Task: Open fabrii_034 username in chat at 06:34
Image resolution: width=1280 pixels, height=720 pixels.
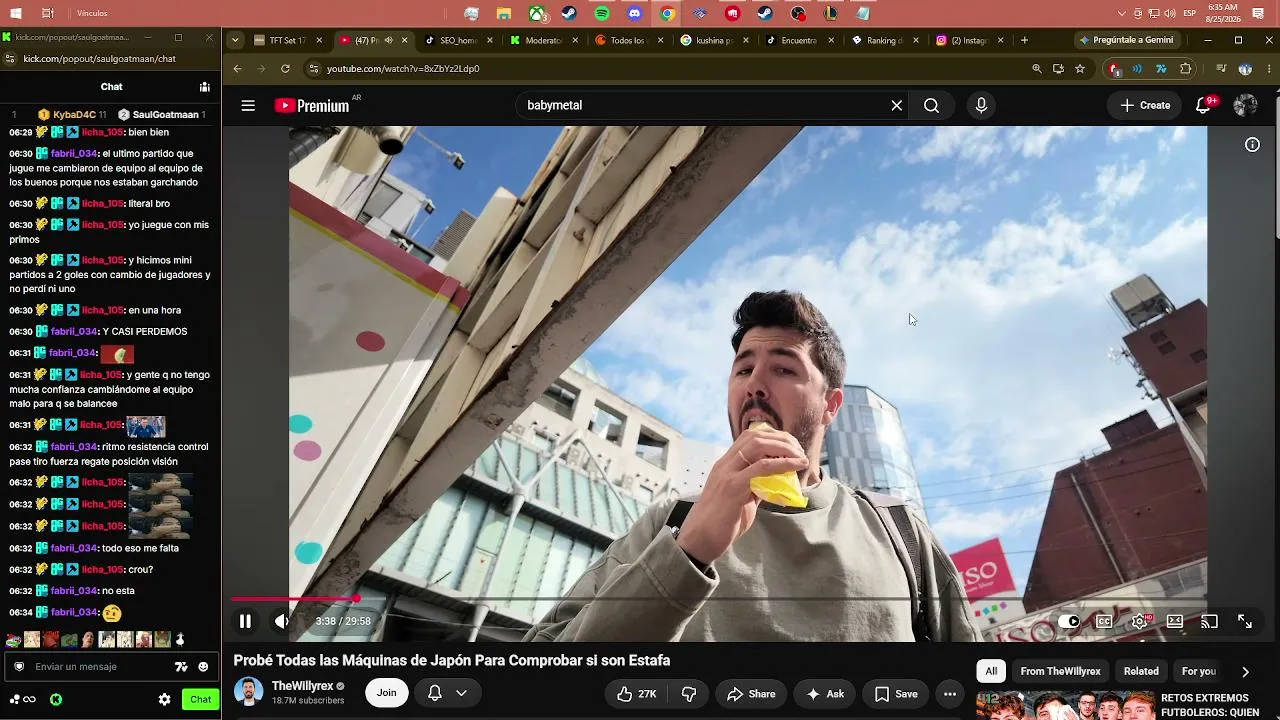Action: tap(74, 612)
